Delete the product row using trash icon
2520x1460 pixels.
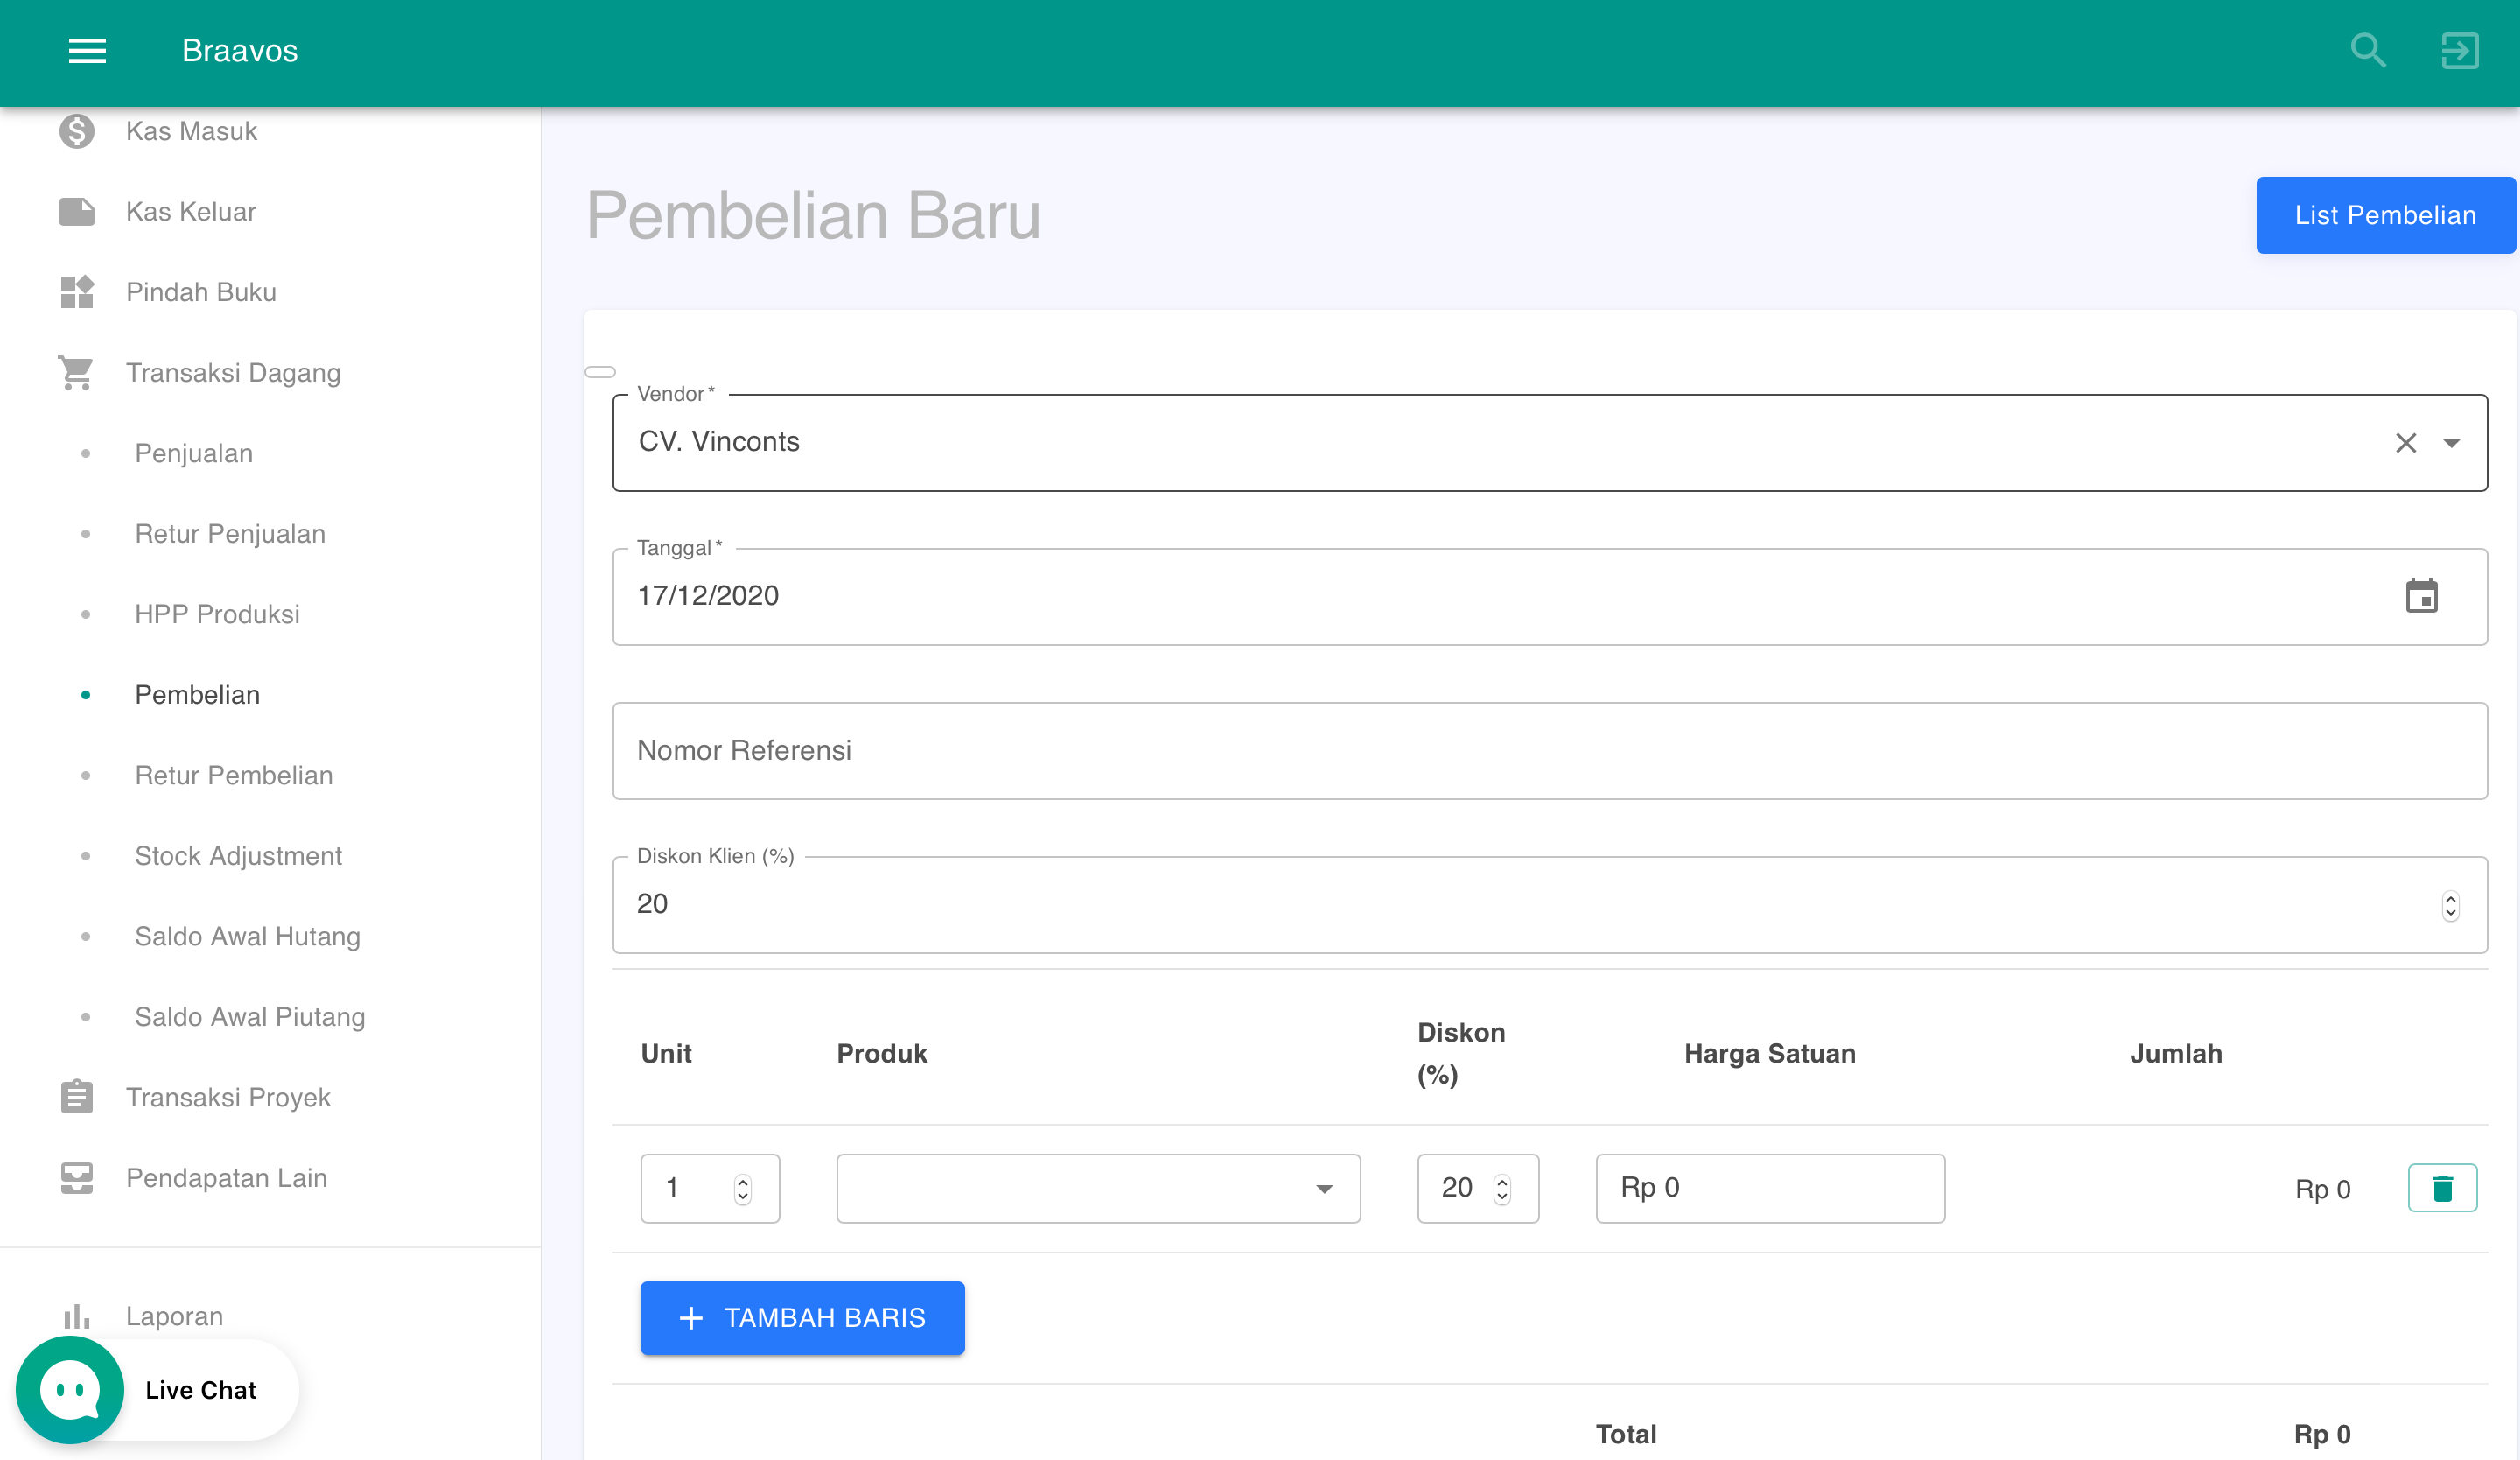(2442, 1188)
